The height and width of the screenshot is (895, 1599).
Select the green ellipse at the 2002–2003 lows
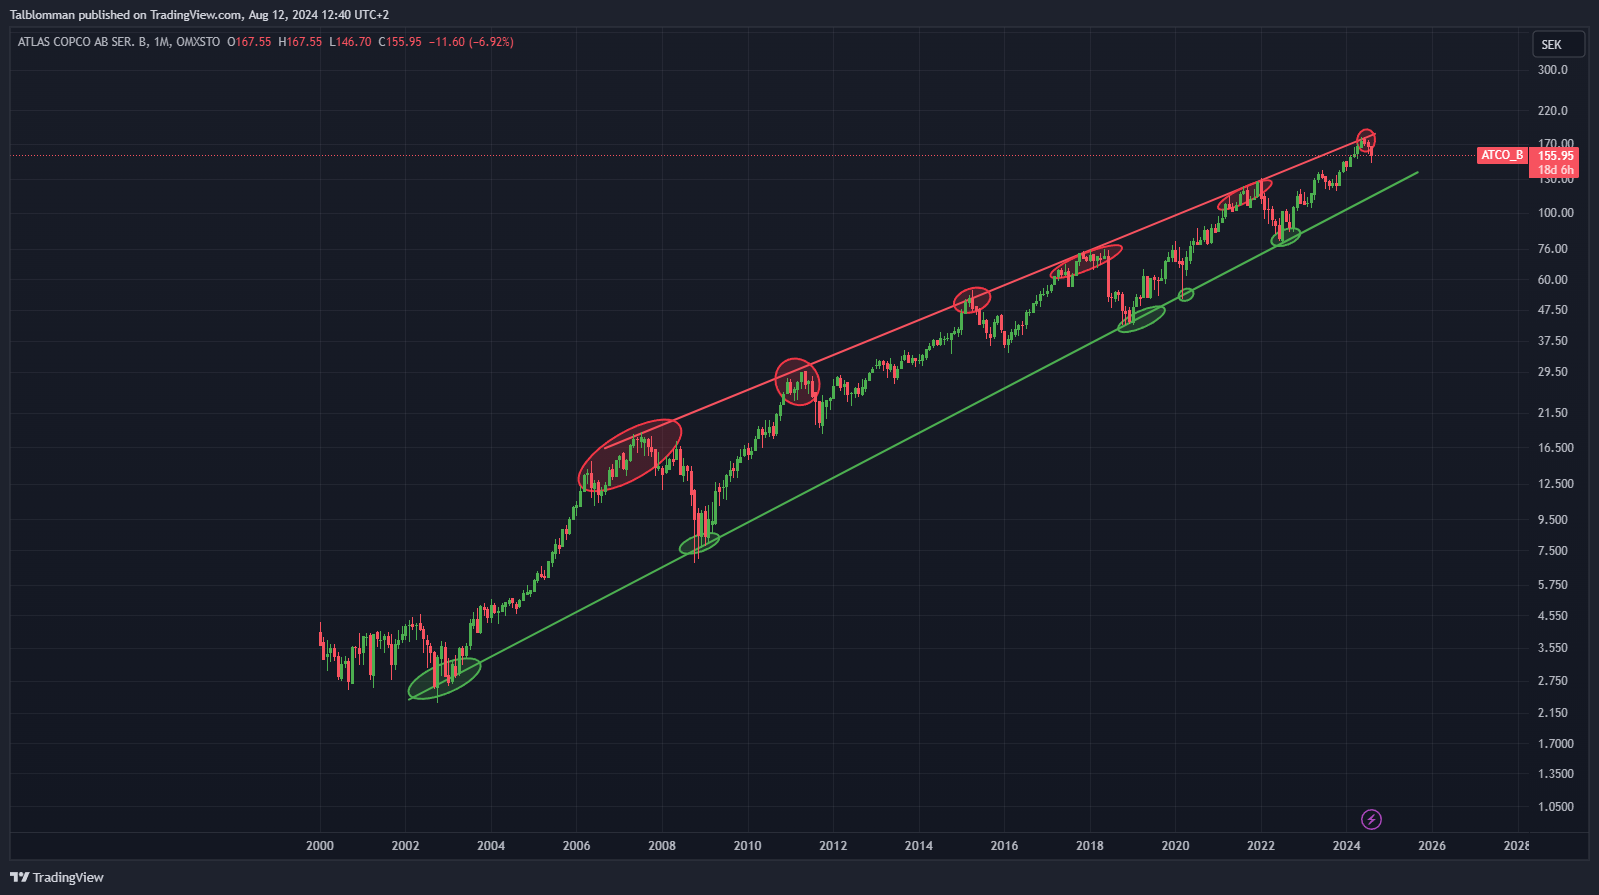point(445,678)
